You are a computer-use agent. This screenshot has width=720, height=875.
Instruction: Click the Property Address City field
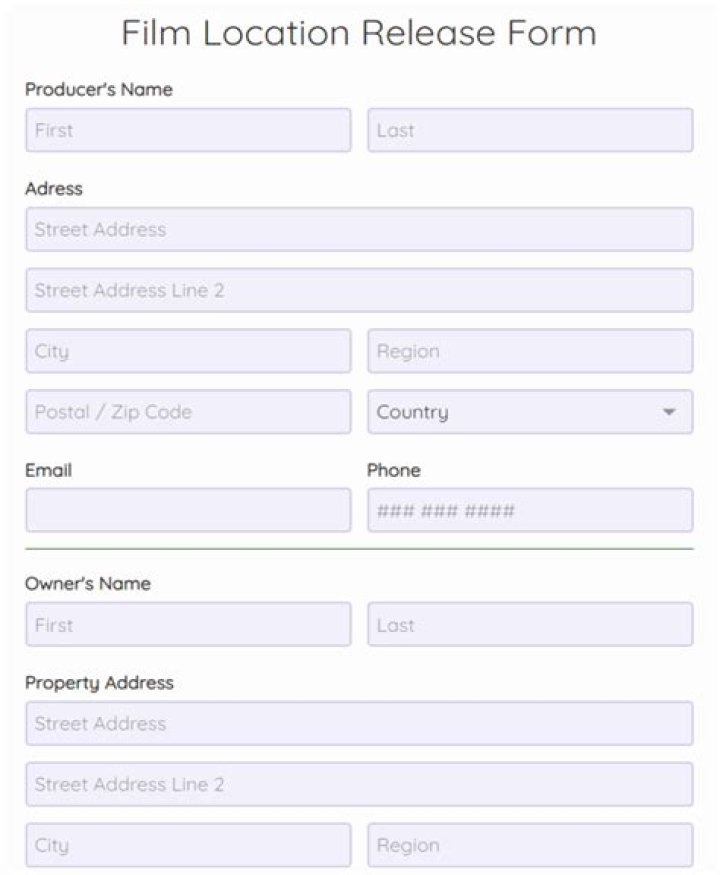point(188,845)
